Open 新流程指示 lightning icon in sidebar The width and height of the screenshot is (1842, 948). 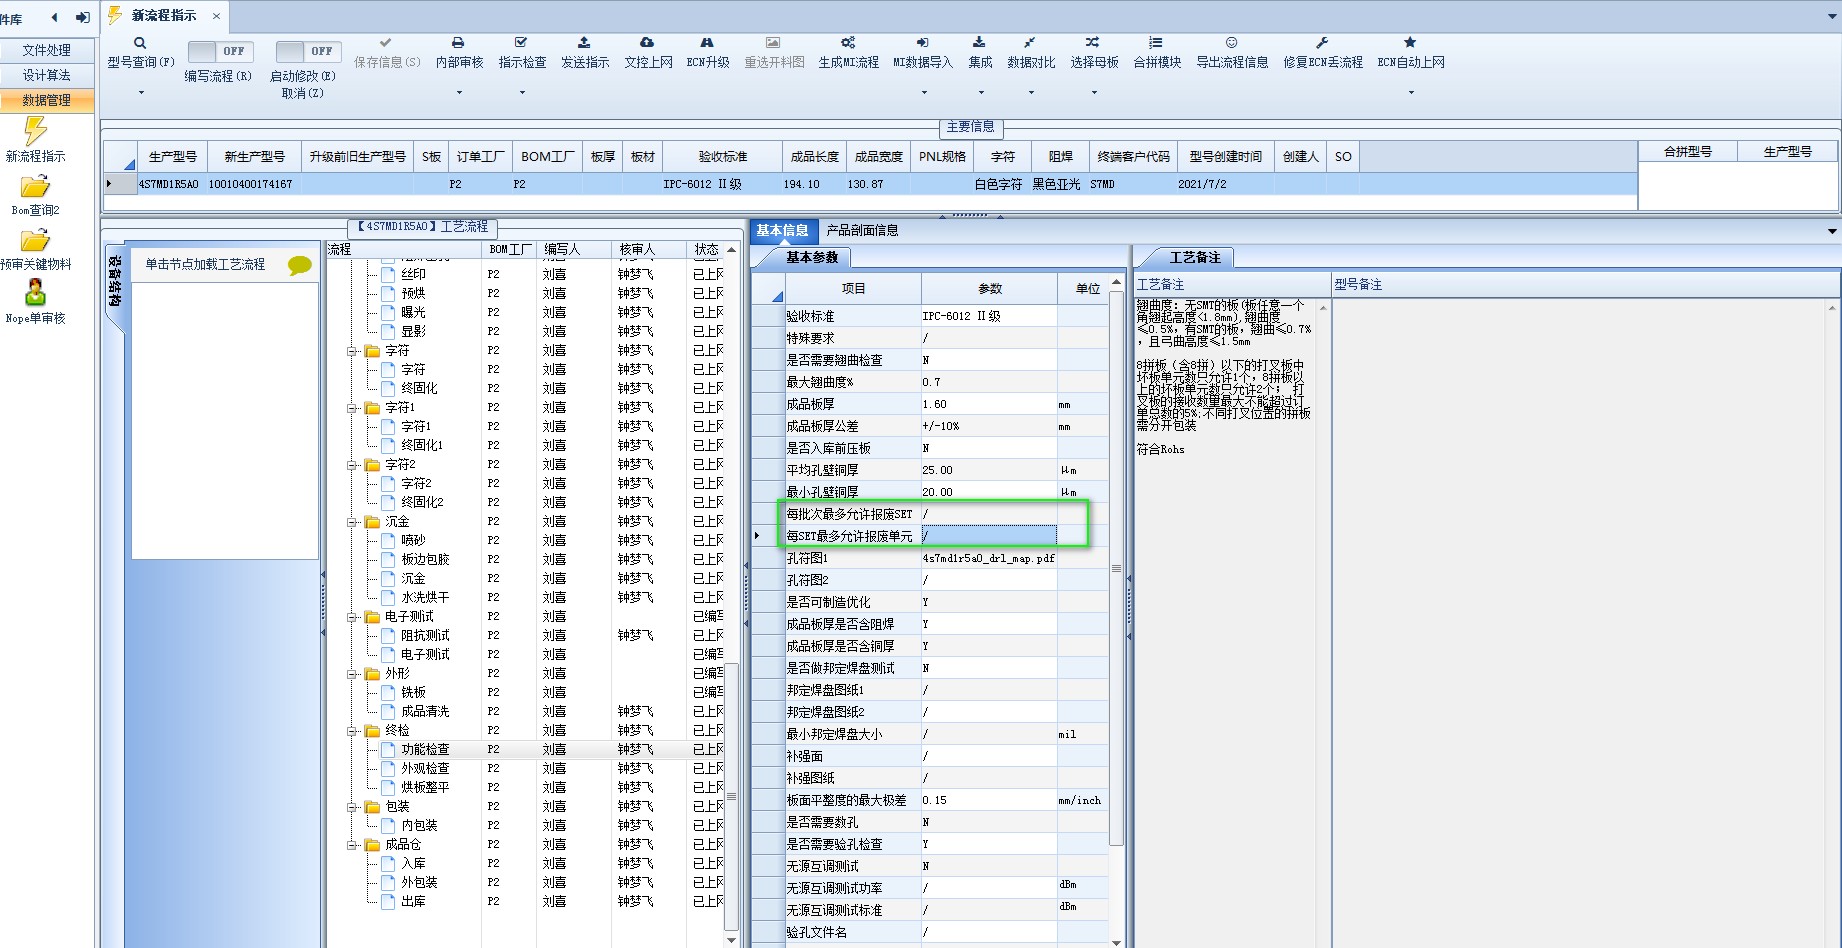point(35,131)
